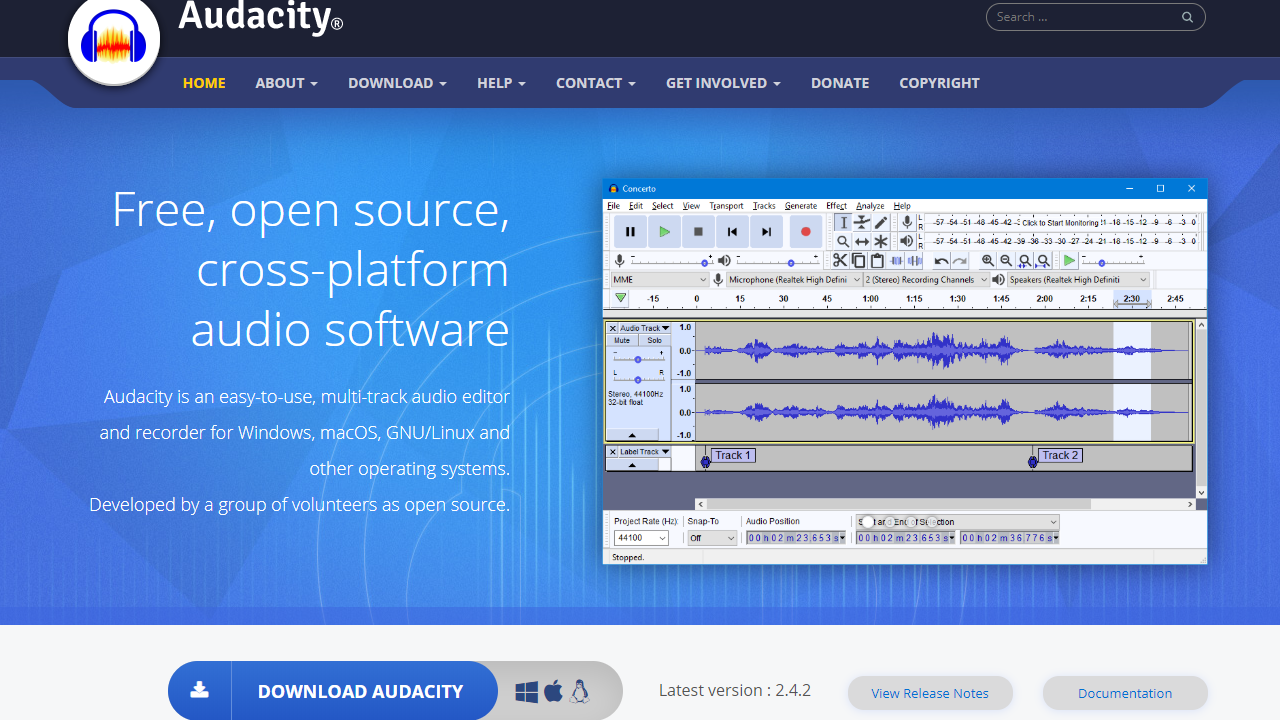Open the Effect menu

click(x=836, y=205)
